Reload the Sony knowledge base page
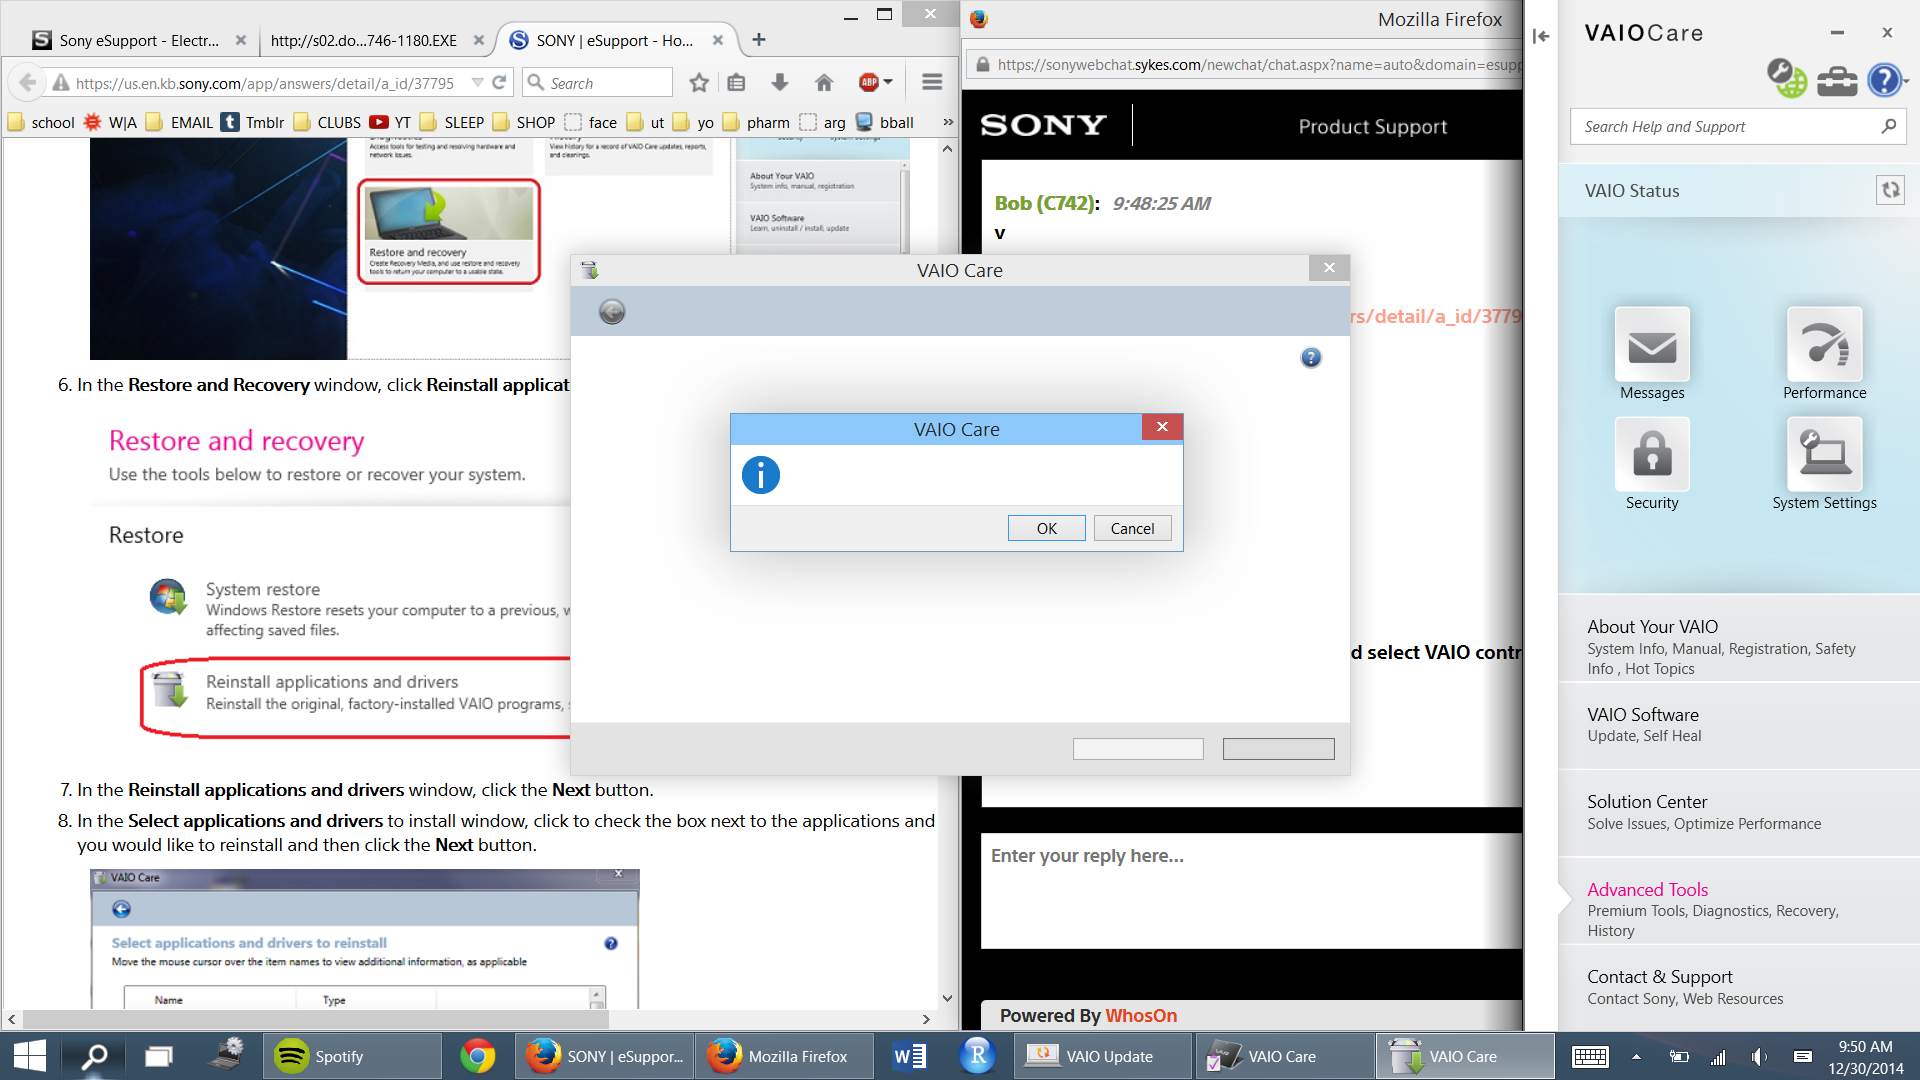The height and width of the screenshot is (1080, 1920). pyautogui.click(x=499, y=83)
